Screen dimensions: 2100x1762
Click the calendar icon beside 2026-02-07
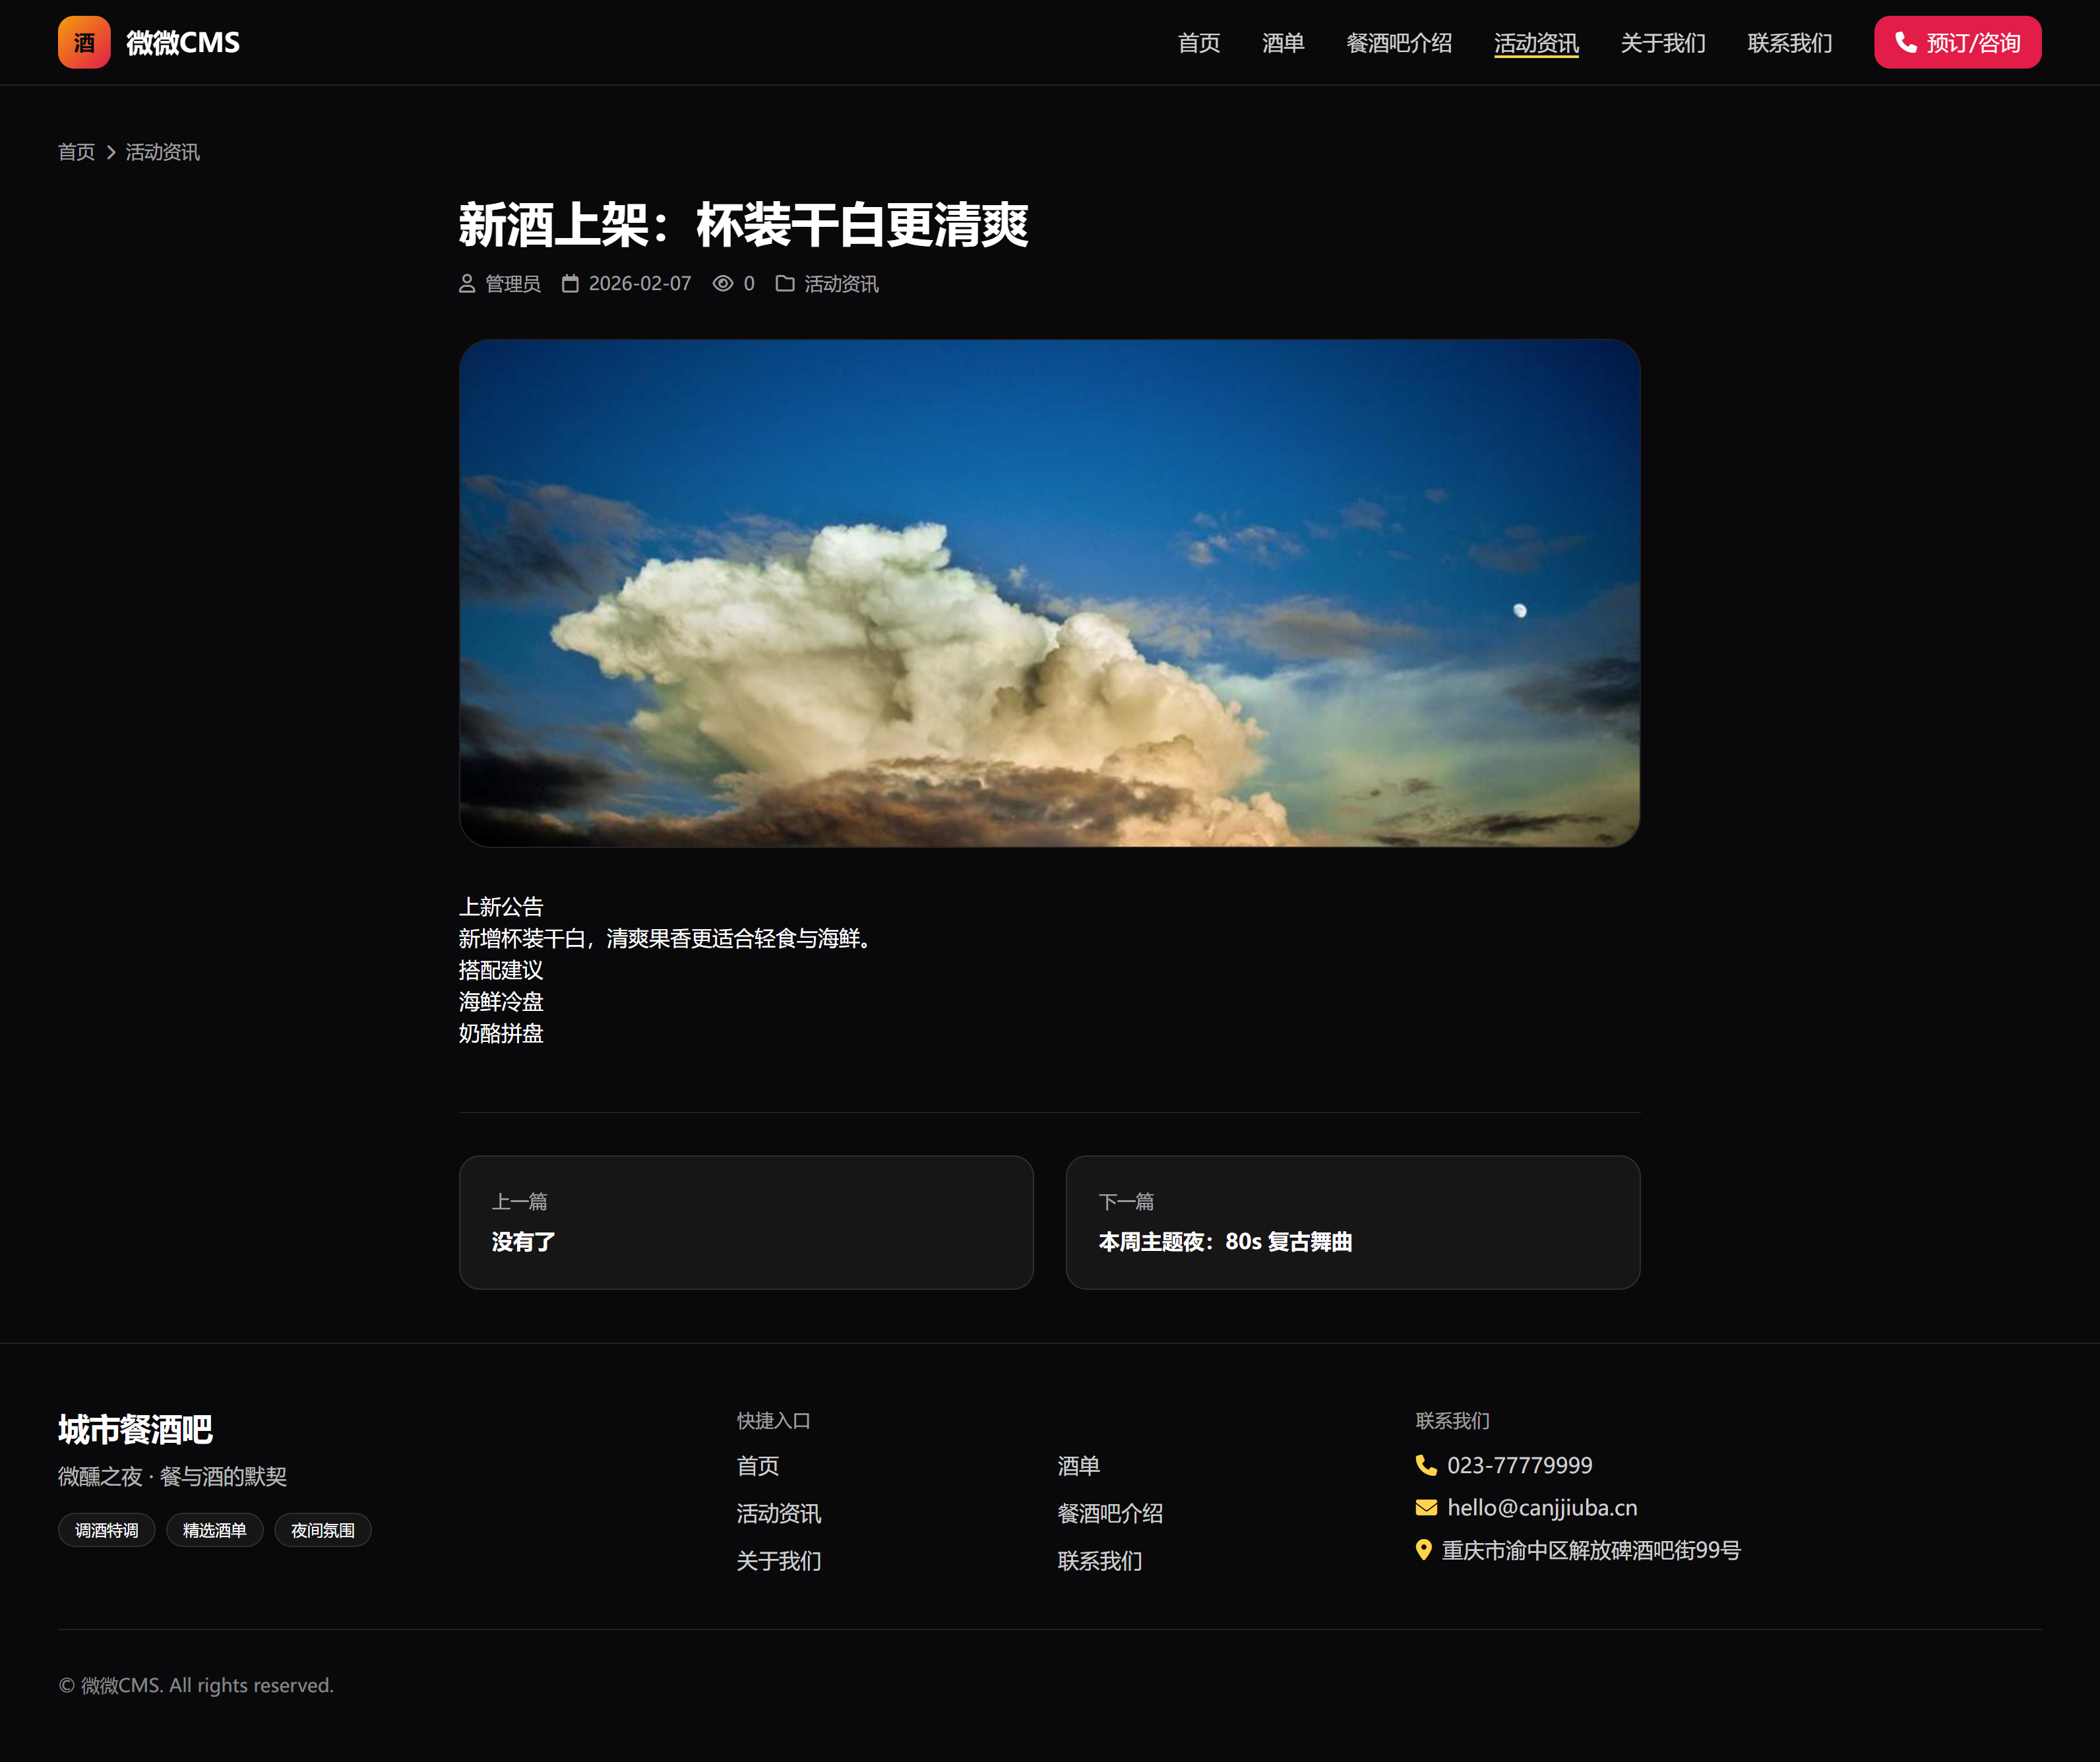pos(570,284)
